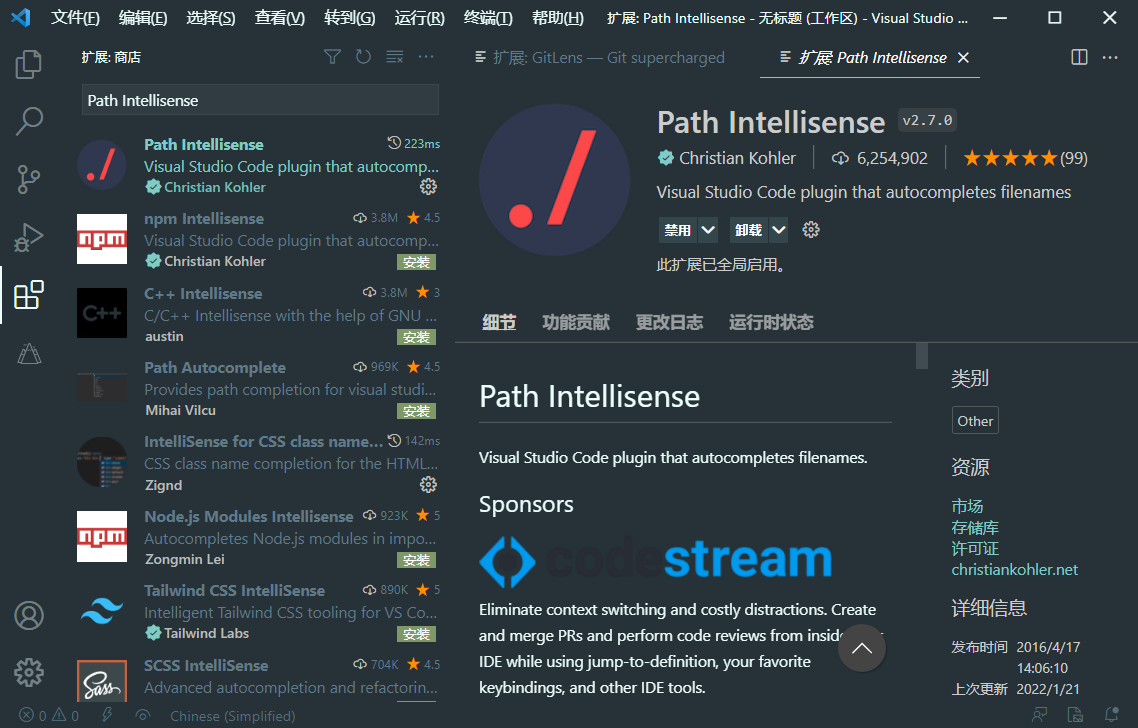Select the 功能贡献 tab

coord(576,322)
